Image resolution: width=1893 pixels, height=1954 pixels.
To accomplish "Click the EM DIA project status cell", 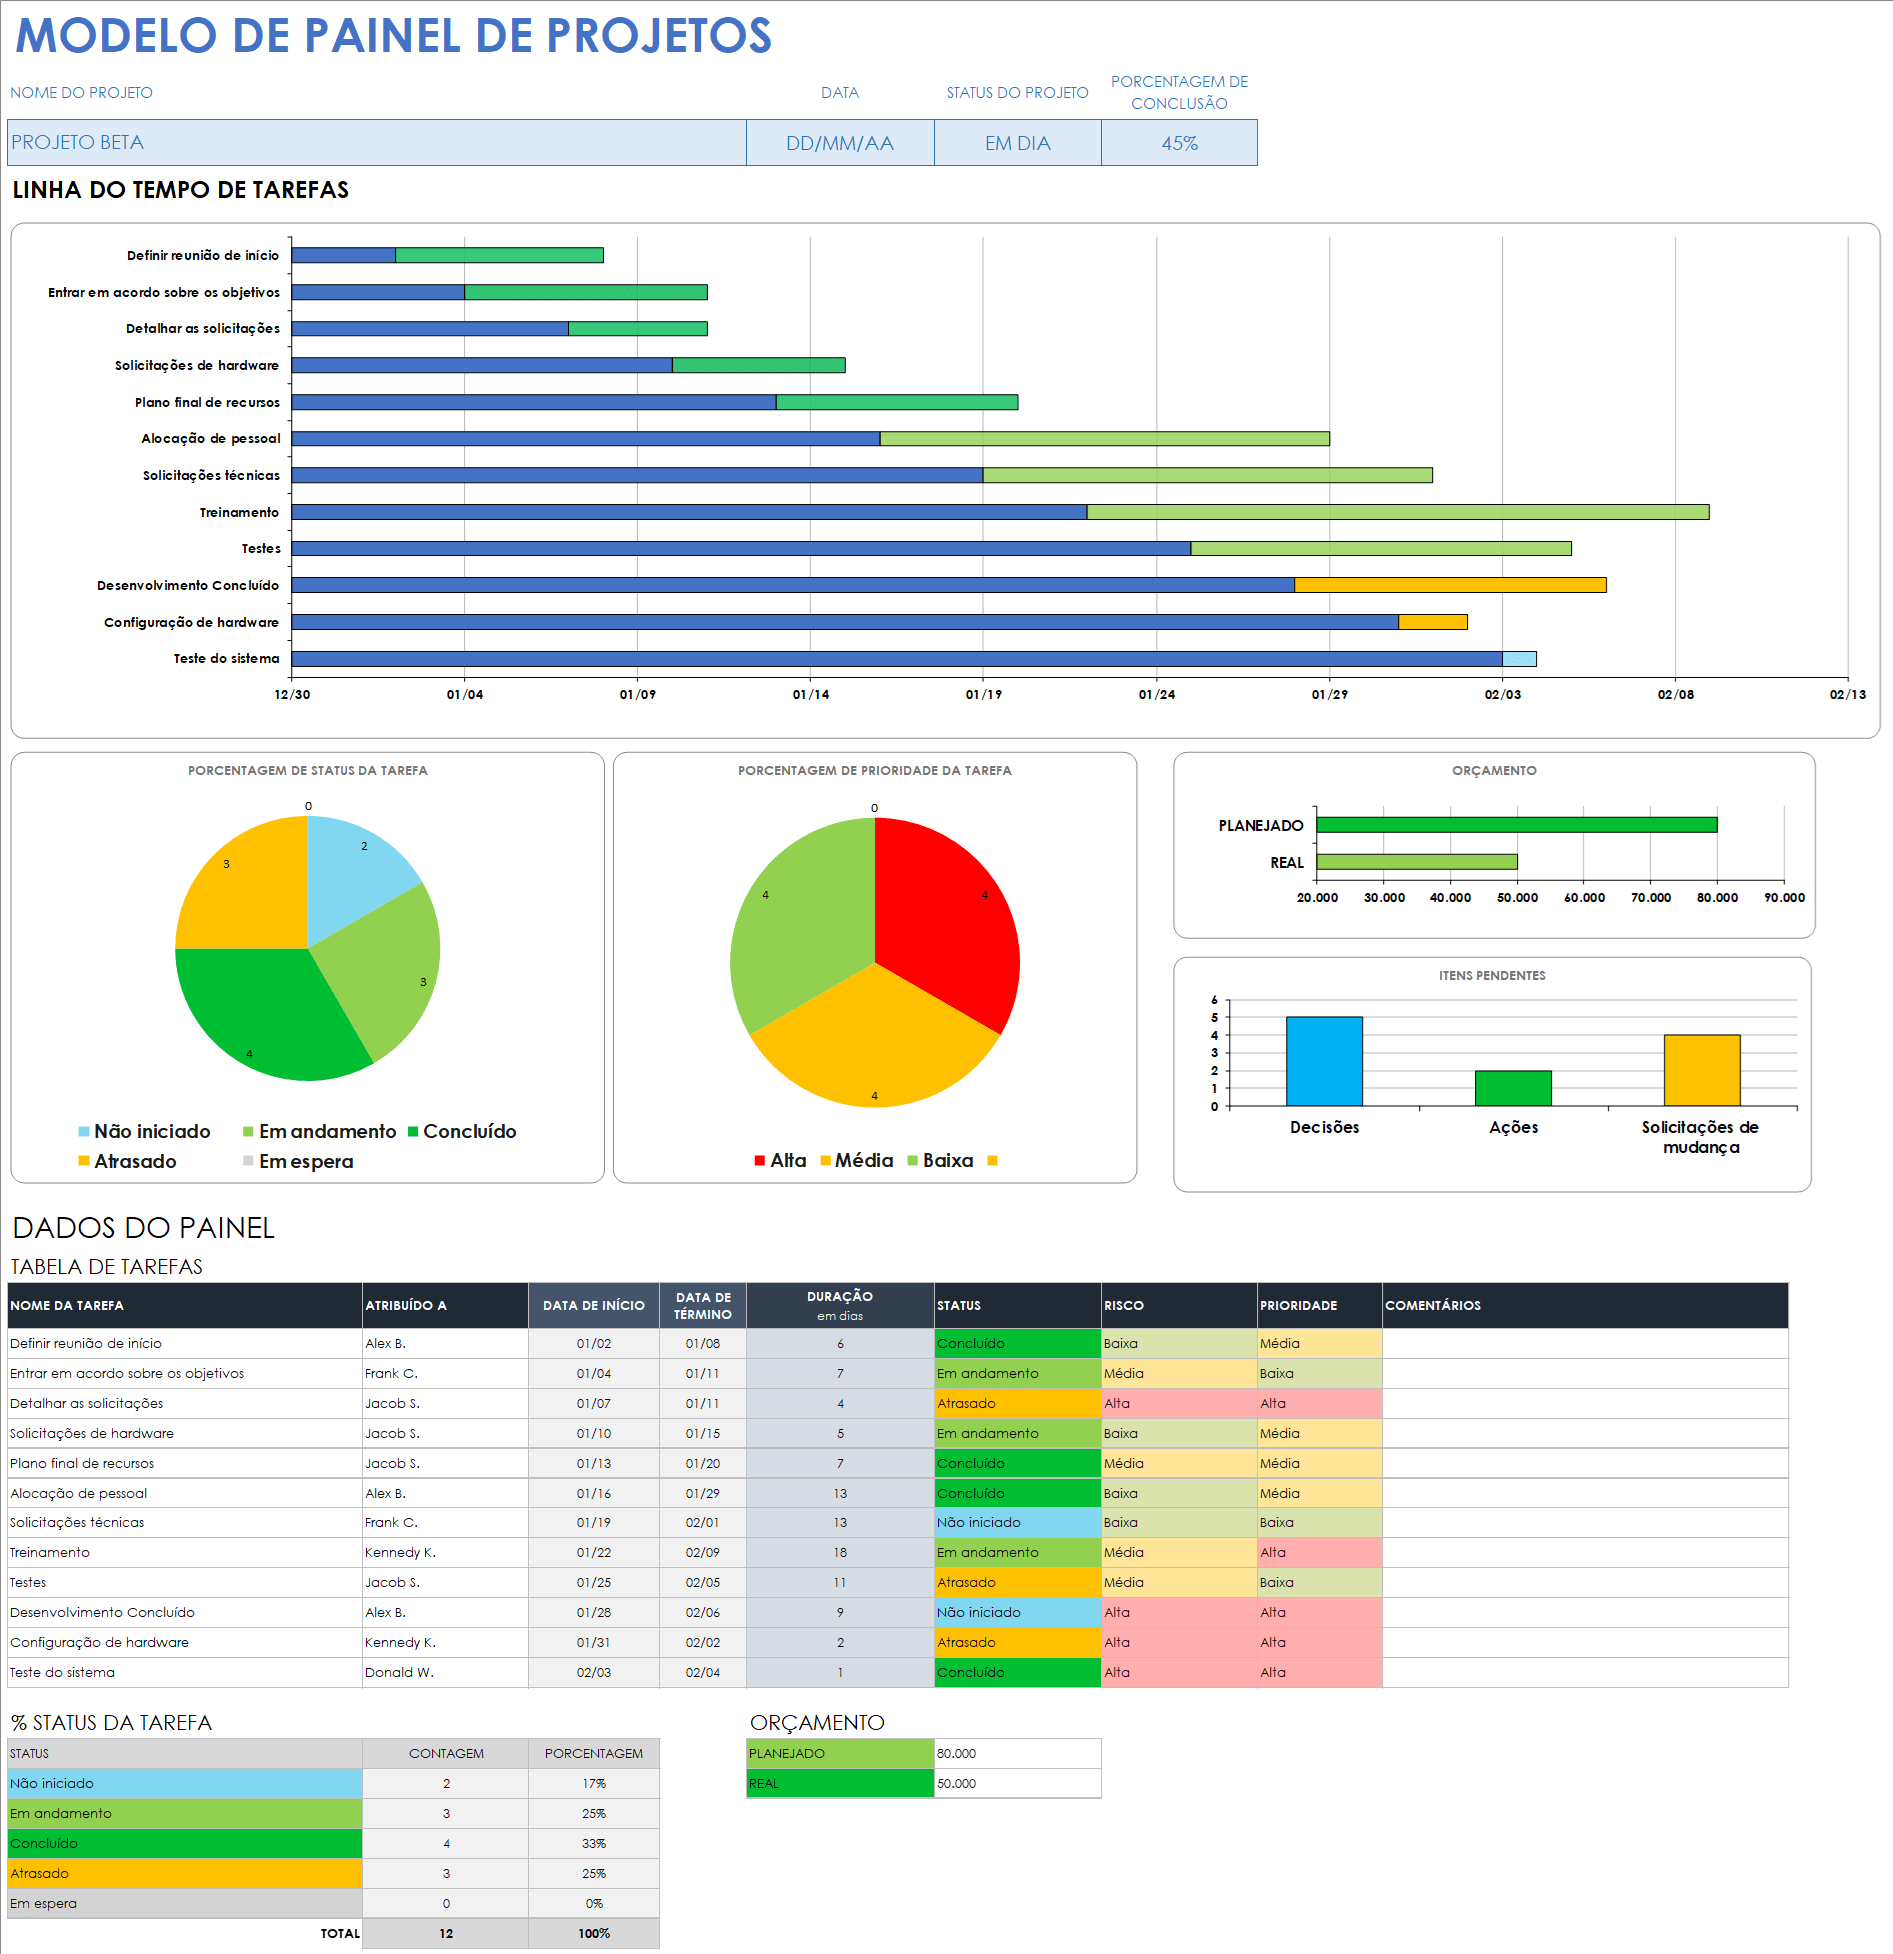I will 1017,143.
